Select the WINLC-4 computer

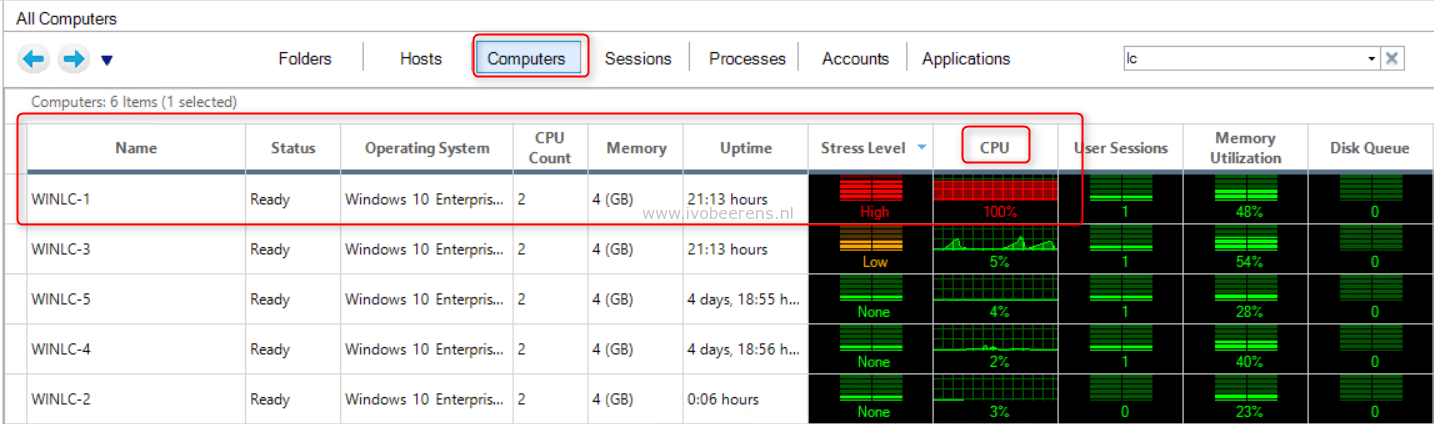click(61, 349)
